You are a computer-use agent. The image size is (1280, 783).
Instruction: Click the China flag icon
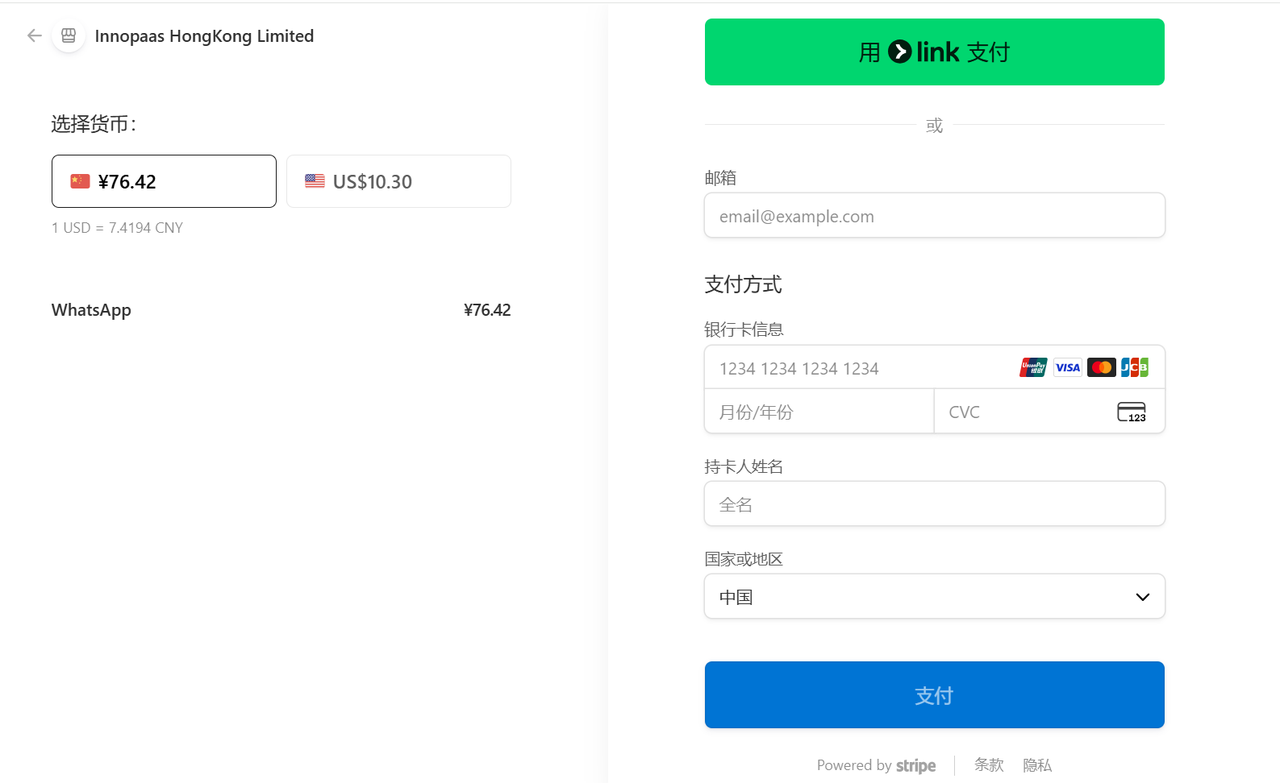80,181
